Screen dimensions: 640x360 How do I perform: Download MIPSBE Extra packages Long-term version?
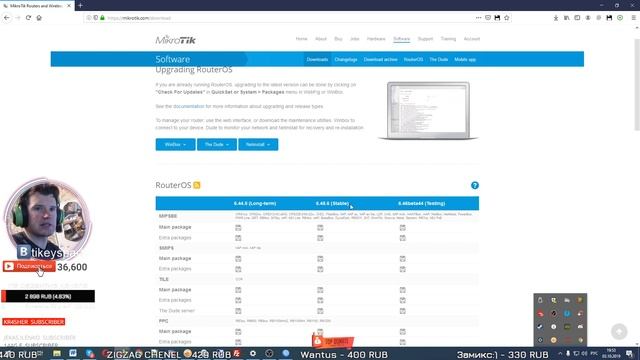click(238, 238)
